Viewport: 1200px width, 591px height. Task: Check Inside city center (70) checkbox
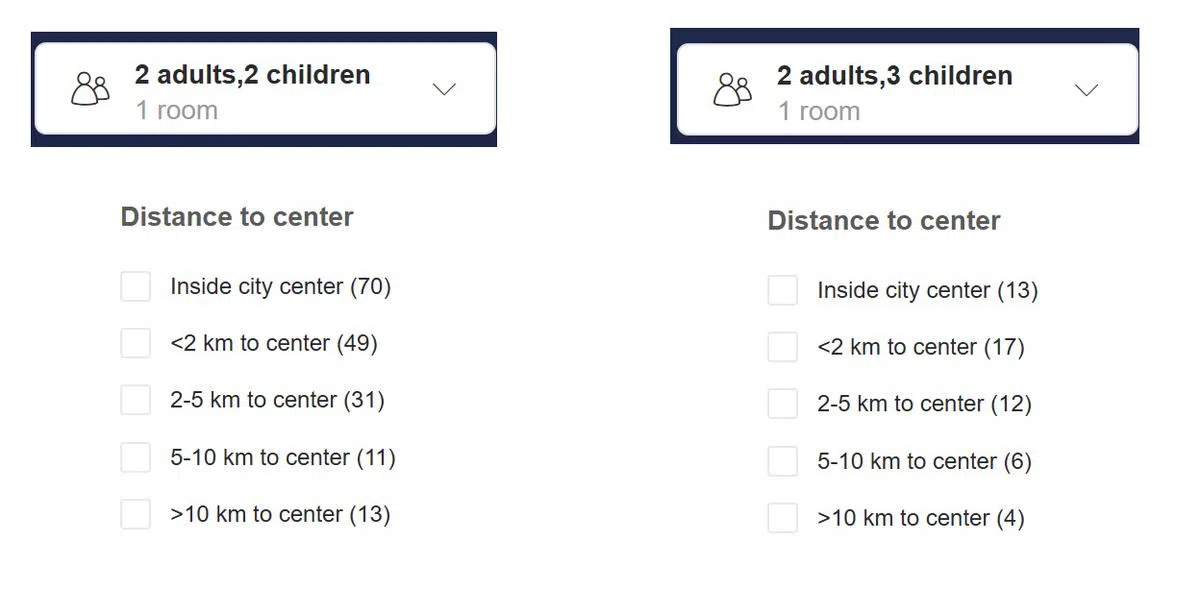click(x=136, y=287)
